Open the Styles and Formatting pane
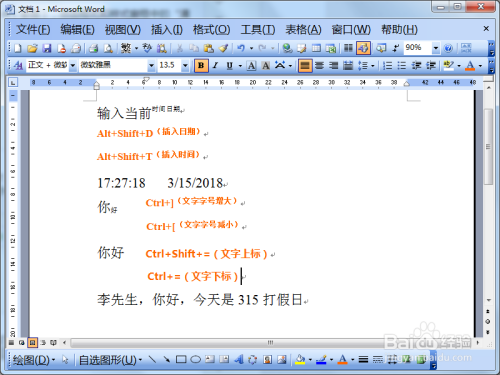 [19, 65]
